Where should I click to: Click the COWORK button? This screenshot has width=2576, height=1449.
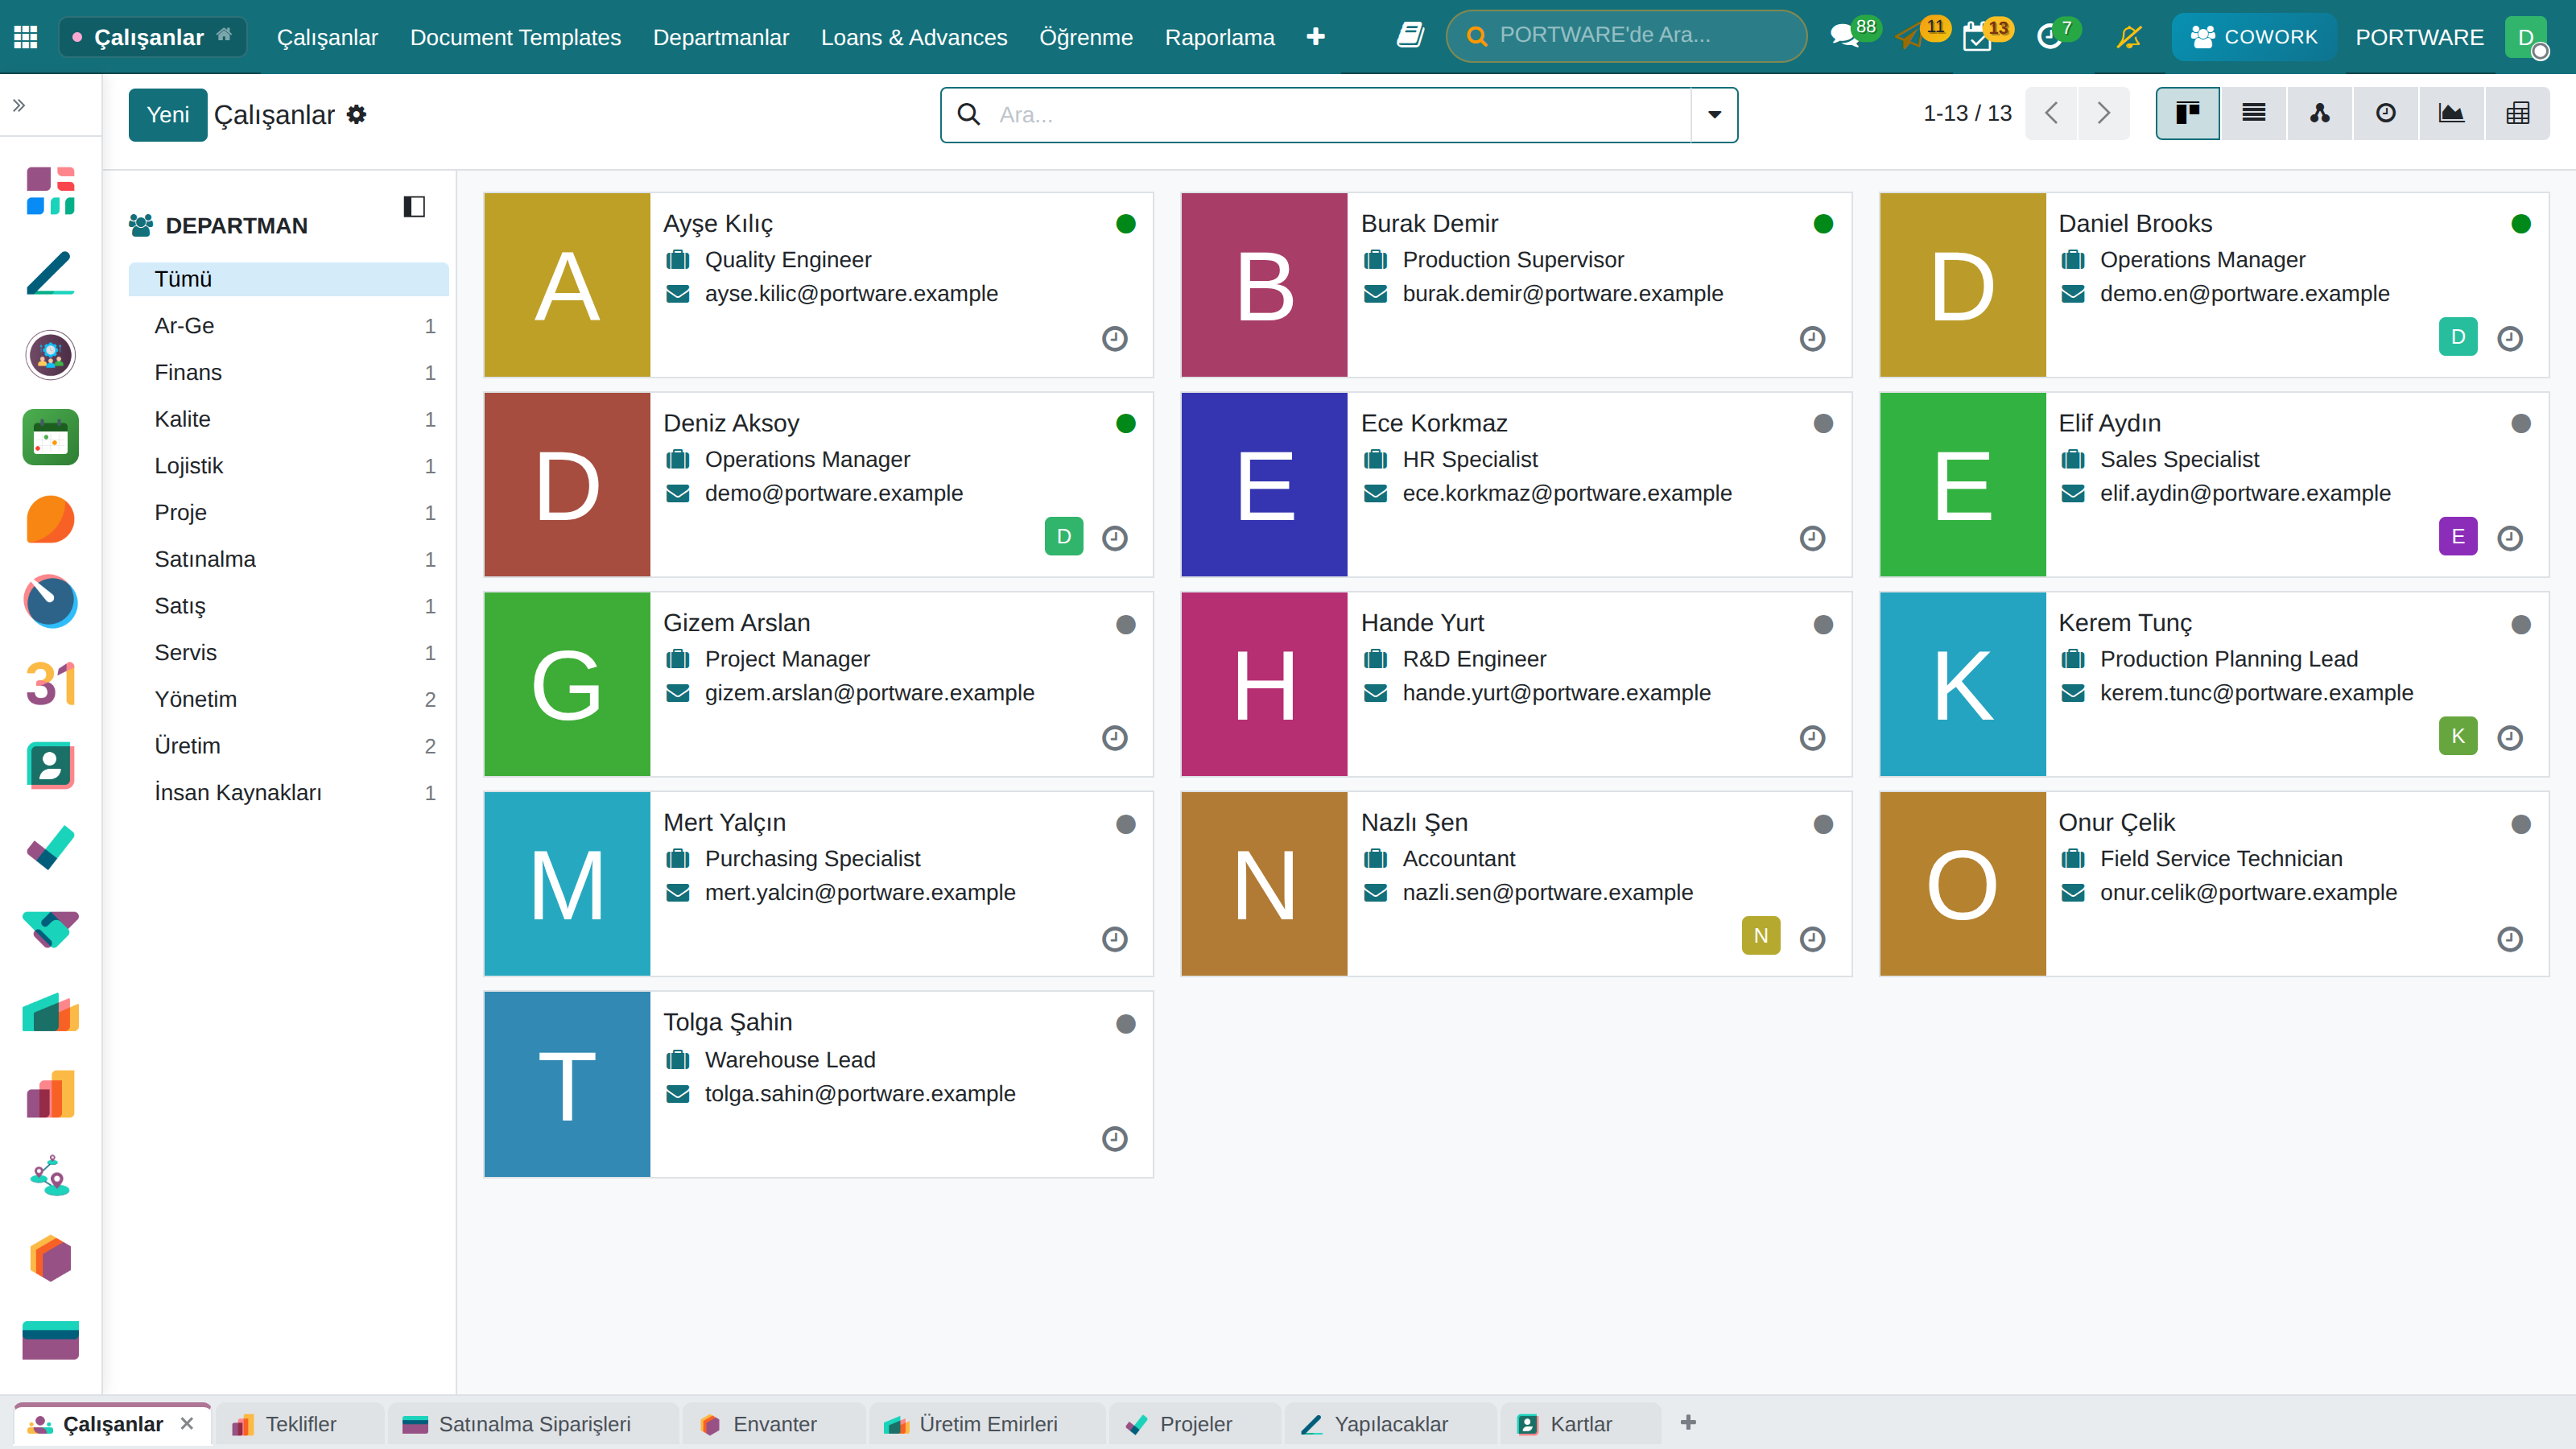[2253, 37]
